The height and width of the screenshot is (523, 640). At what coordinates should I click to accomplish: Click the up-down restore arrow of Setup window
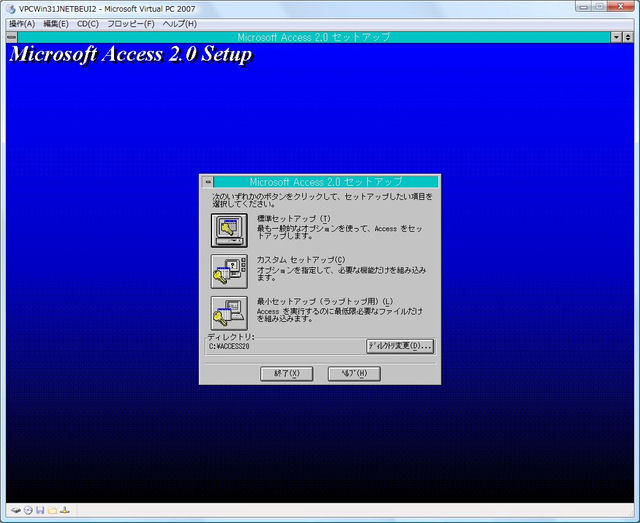click(x=628, y=37)
